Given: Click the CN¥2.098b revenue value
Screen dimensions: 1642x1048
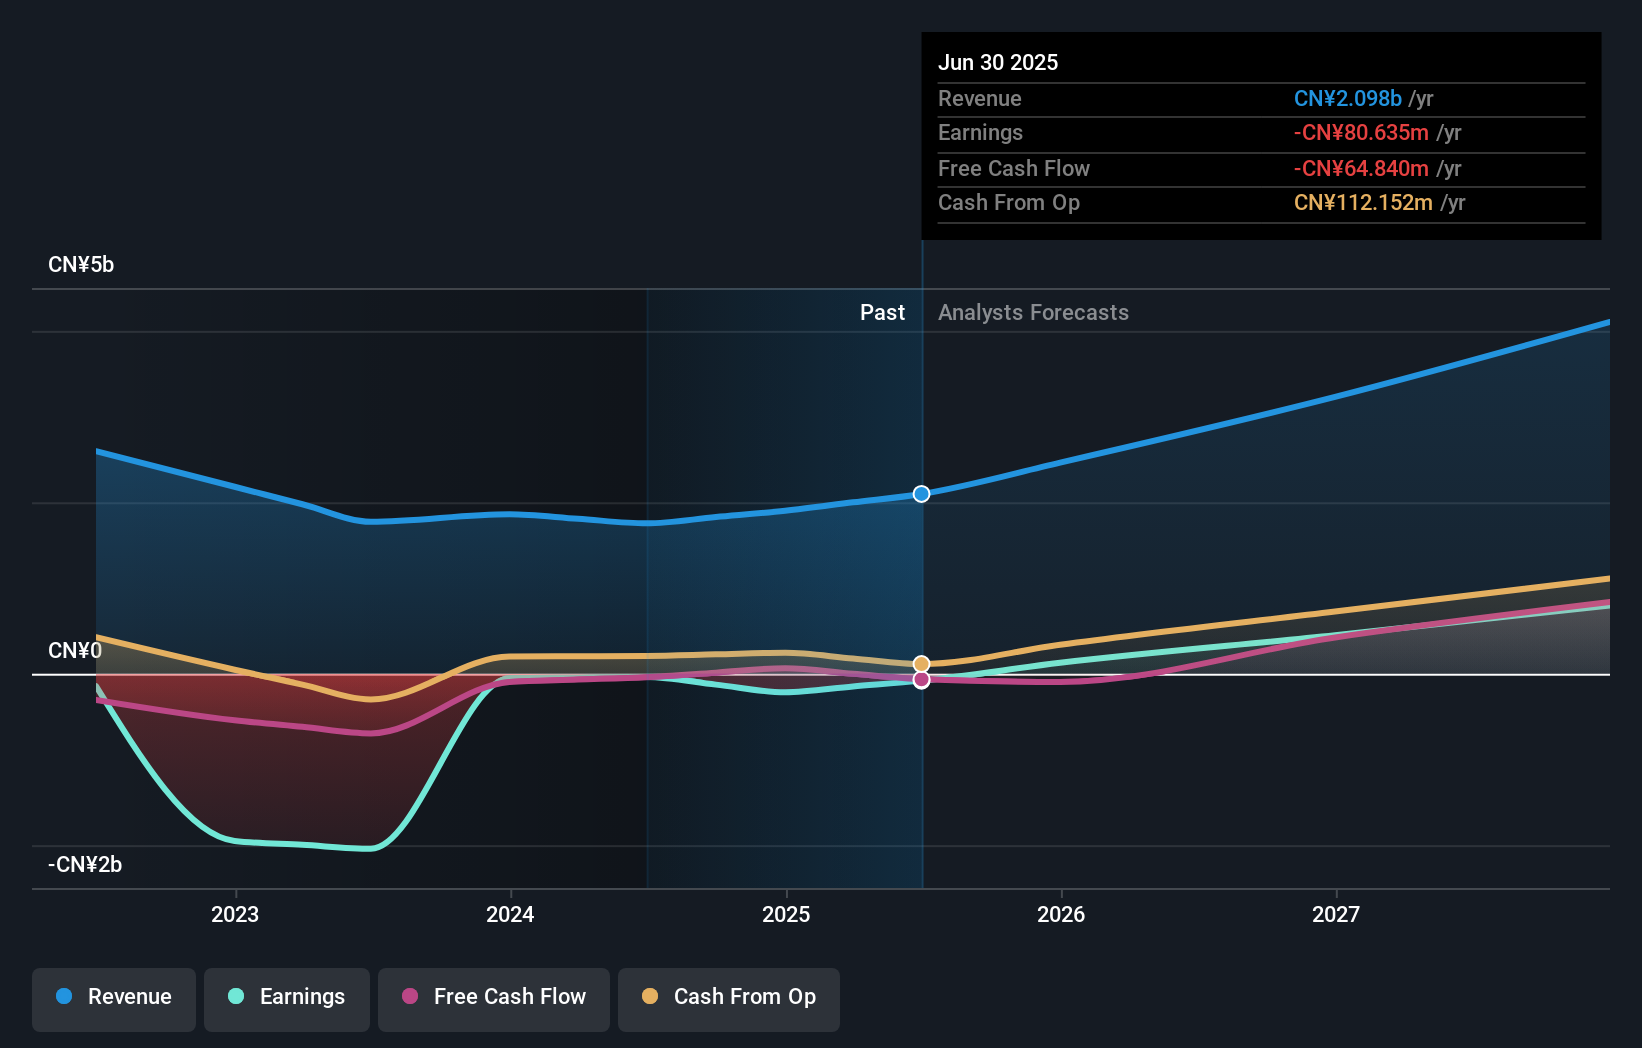Looking at the screenshot, I should (1347, 99).
